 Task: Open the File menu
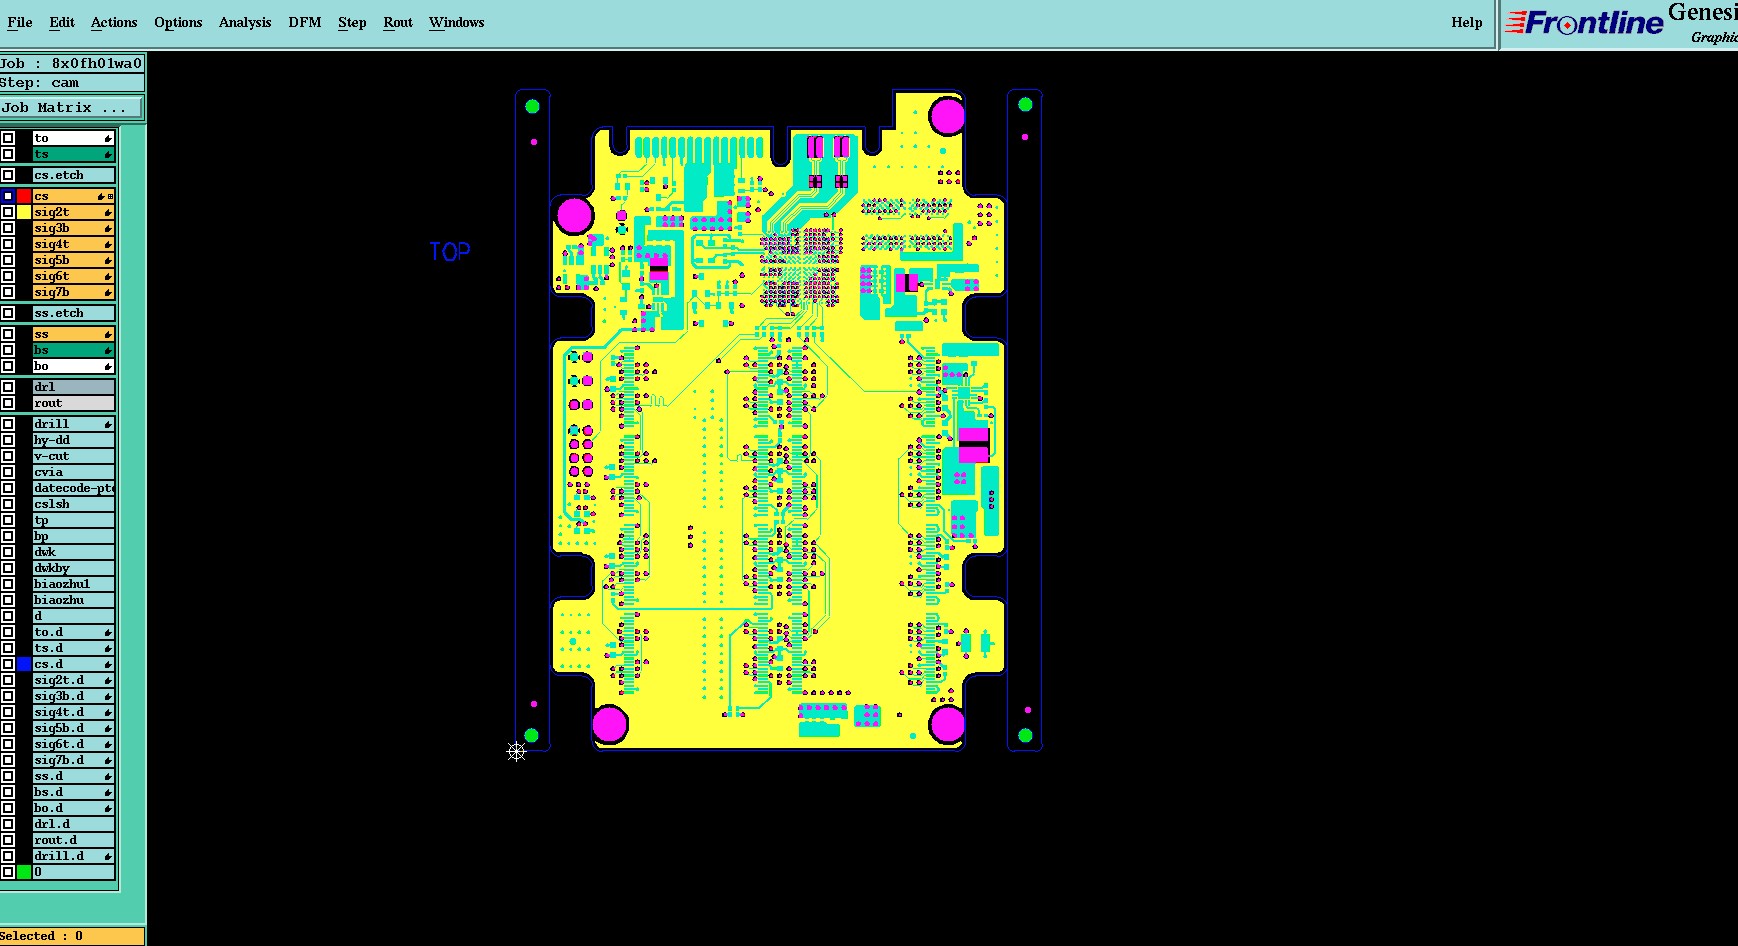[x=20, y=22]
